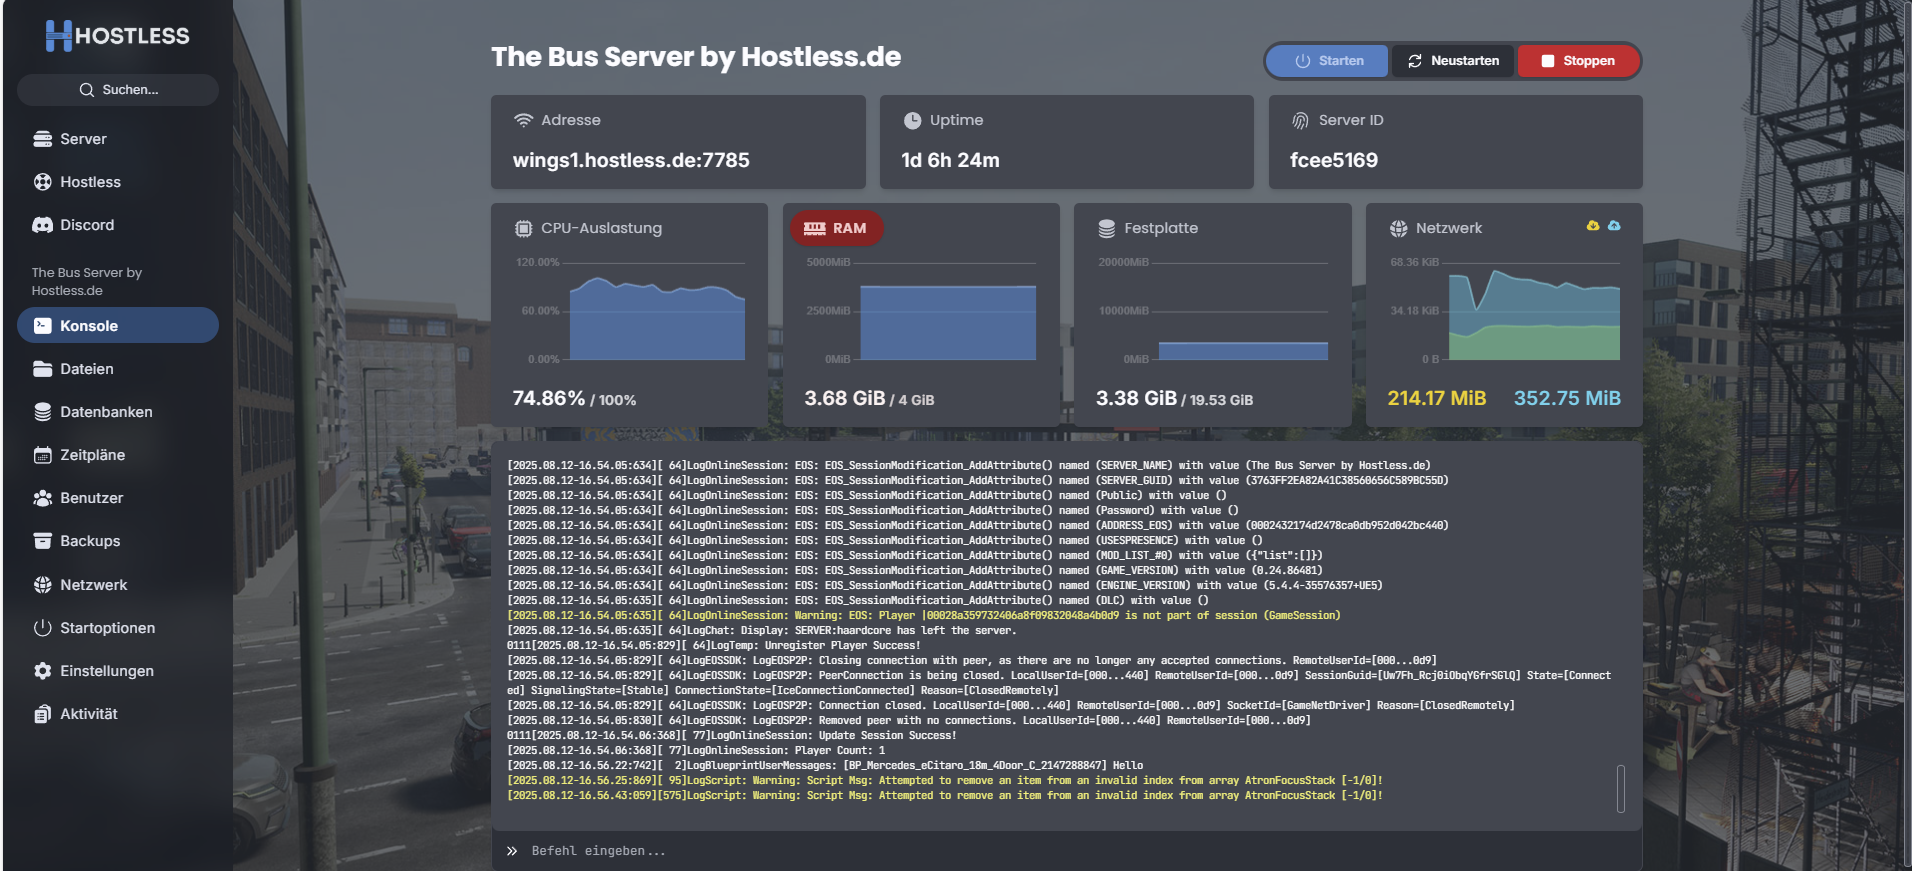This screenshot has width=1912, height=871.
Task: Click the CPU usage value 74.86%
Action: coord(549,398)
